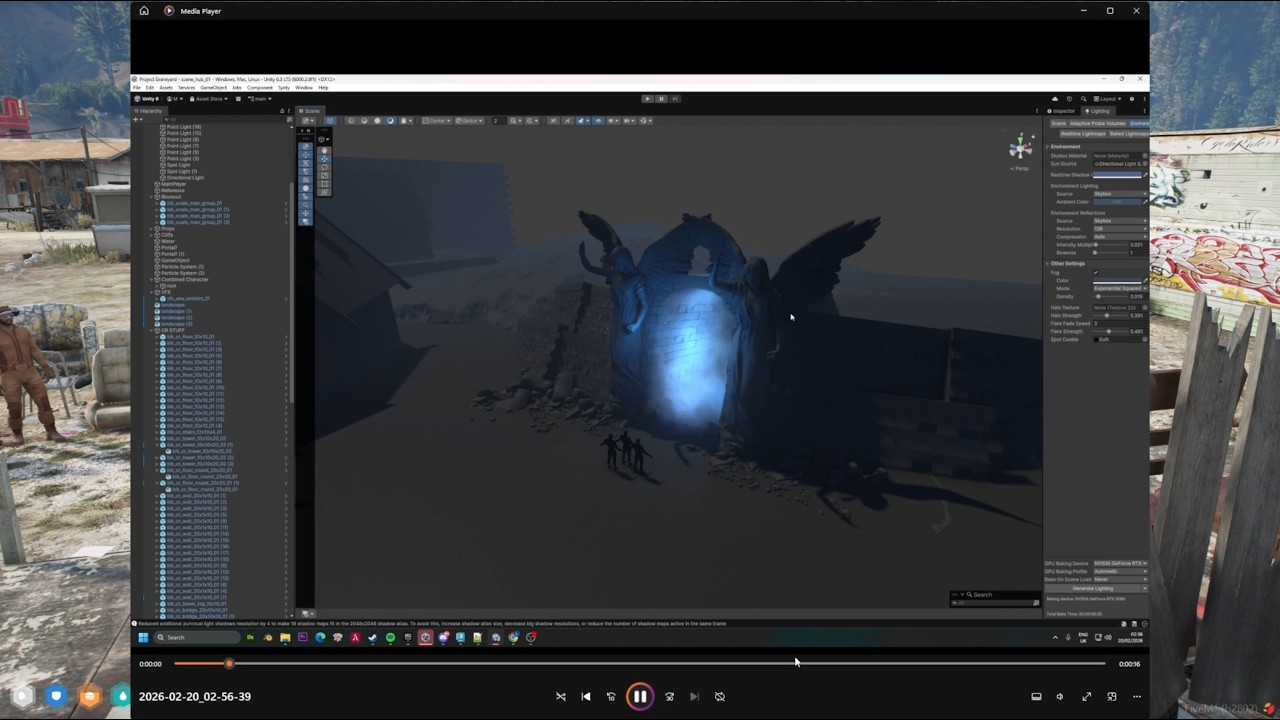This screenshot has width=1280, height=720.
Task: Open Unity cloud services icon
Action: 1054,99
